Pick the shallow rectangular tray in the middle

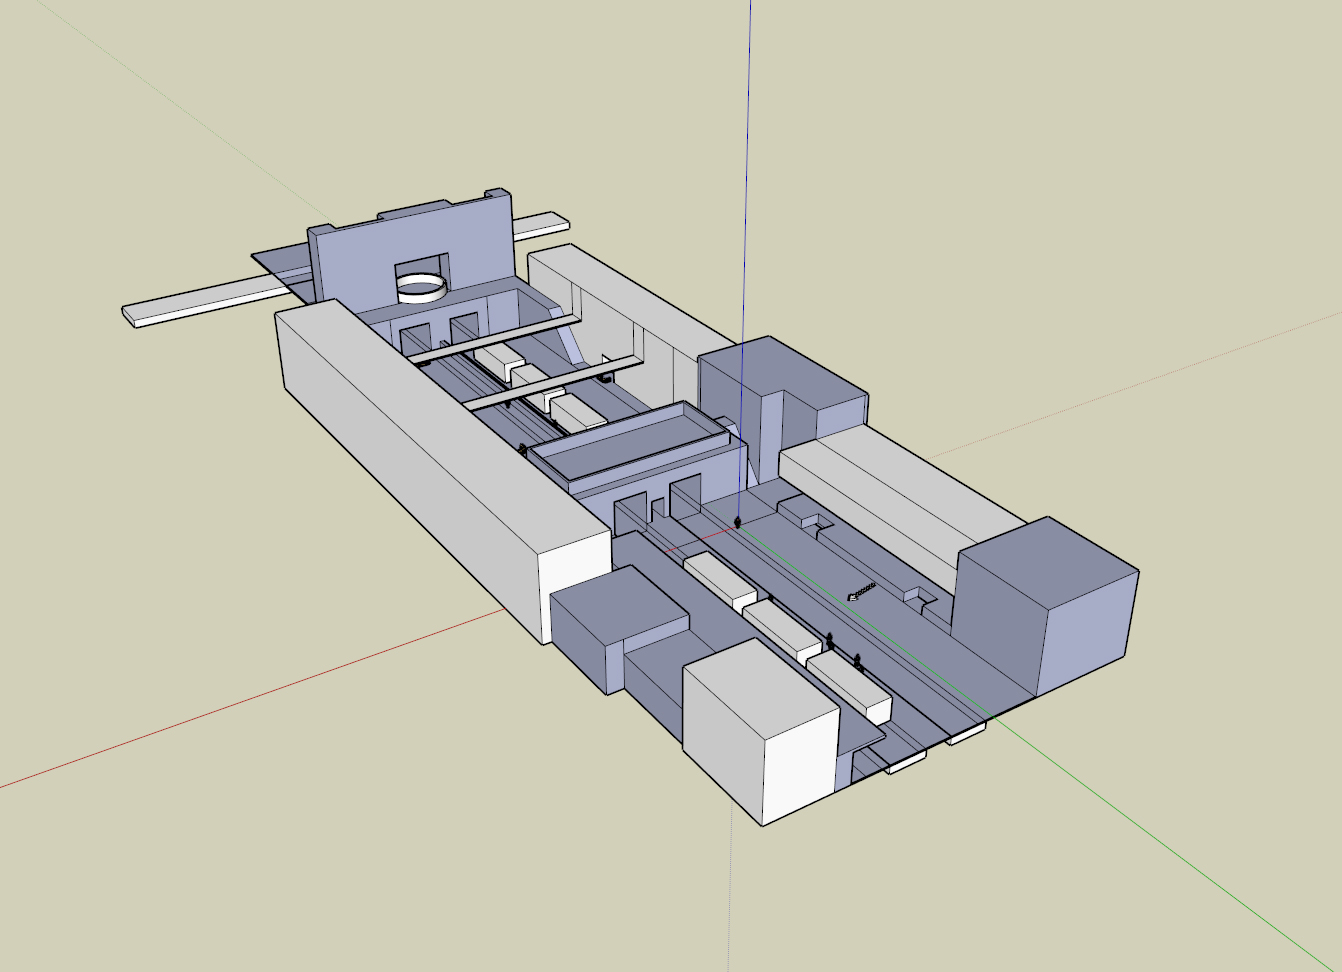(630, 443)
